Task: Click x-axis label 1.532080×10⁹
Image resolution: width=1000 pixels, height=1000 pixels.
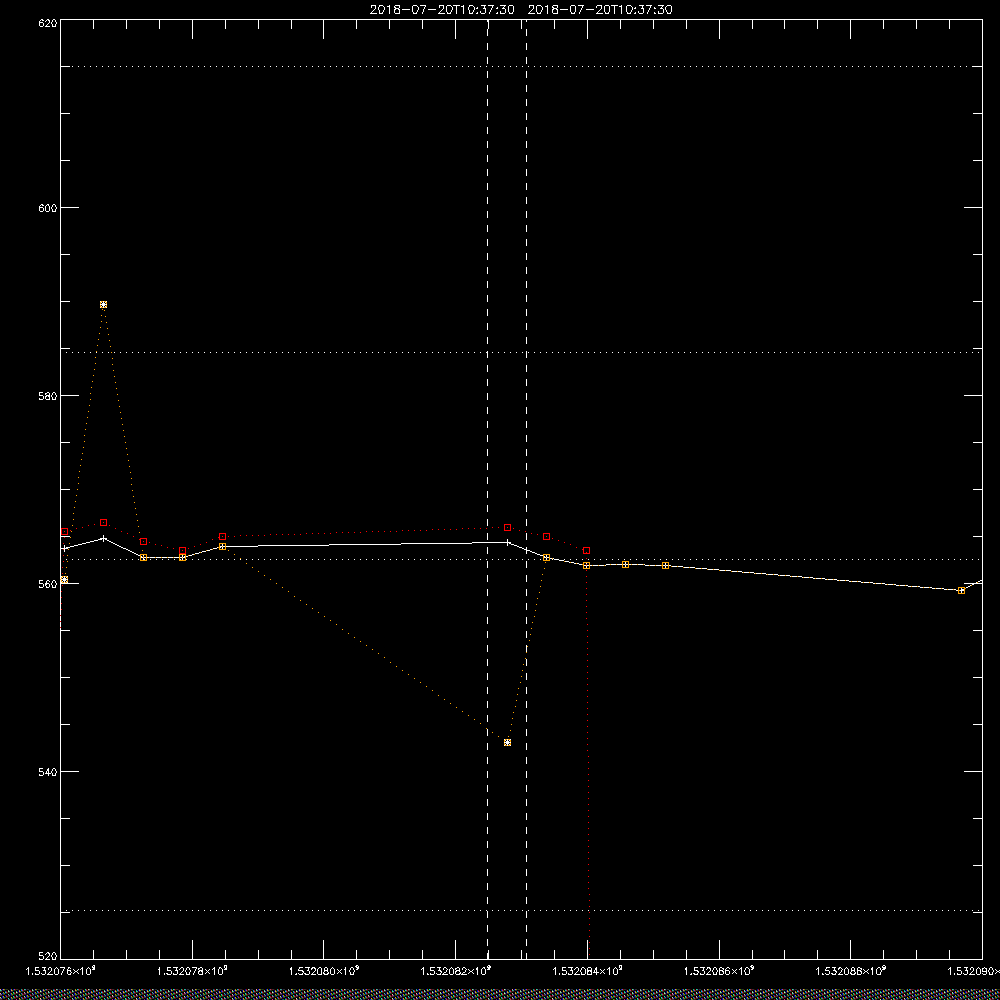Action: click(x=325, y=971)
